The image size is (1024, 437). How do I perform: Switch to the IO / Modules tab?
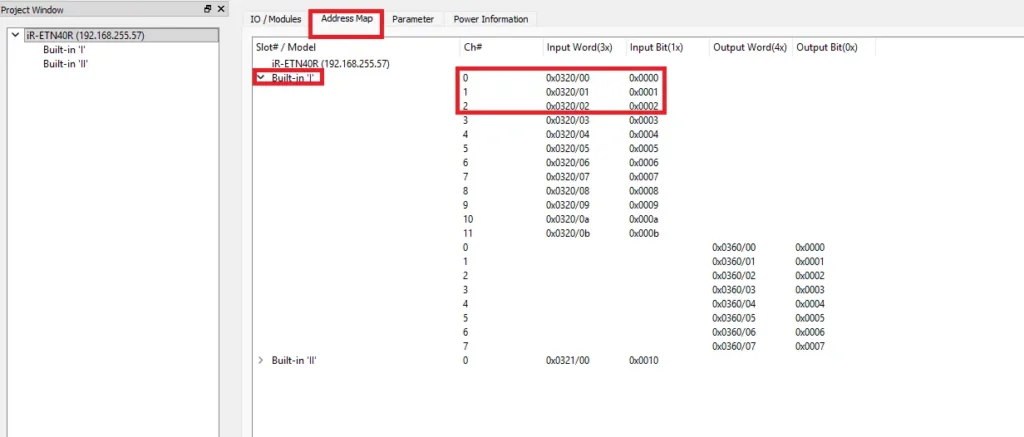pyautogui.click(x=276, y=19)
